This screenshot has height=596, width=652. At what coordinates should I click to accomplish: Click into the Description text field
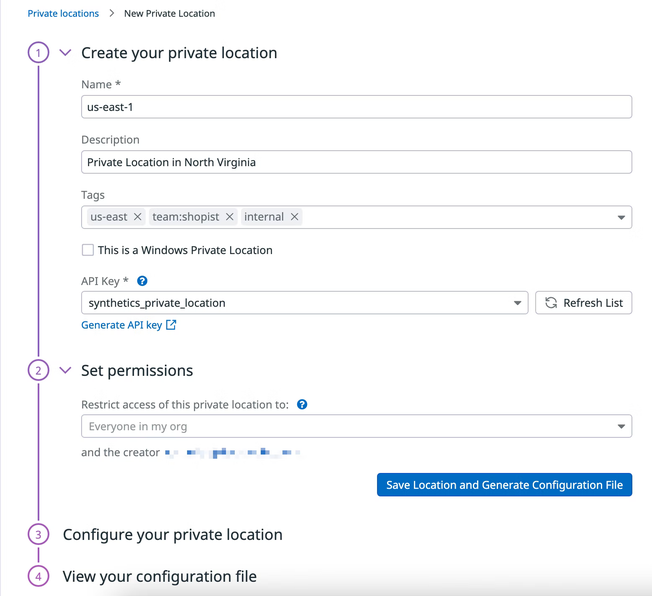click(x=356, y=162)
